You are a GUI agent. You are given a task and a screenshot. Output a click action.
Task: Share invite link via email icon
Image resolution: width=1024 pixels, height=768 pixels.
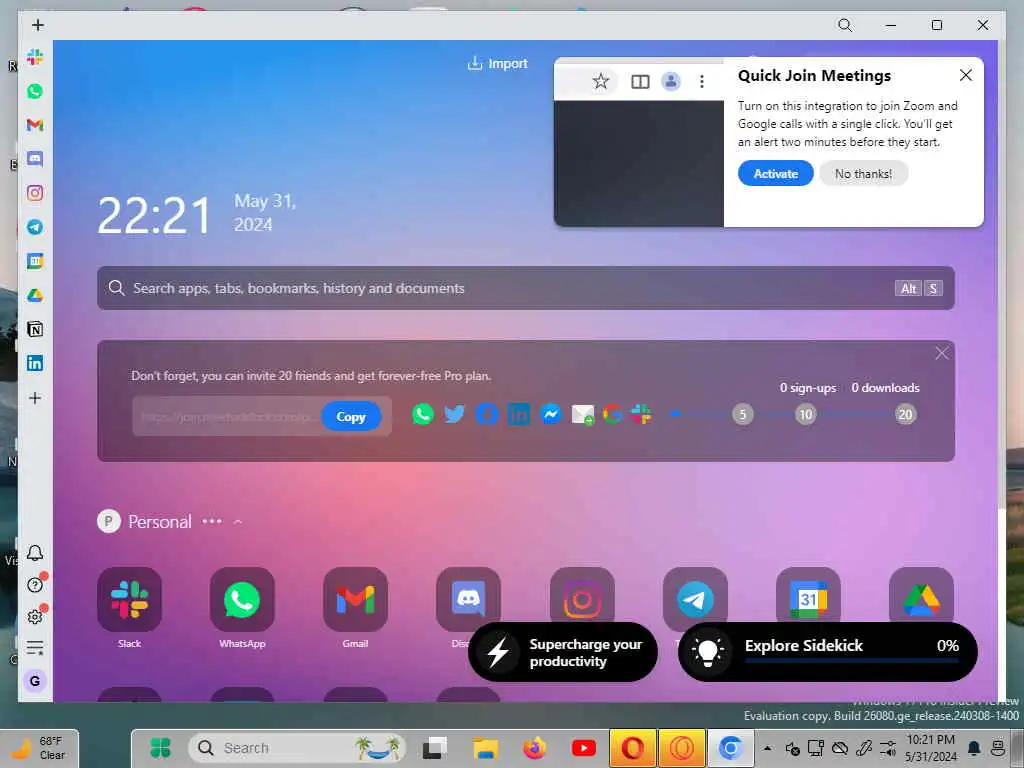[x=583, y=414]
